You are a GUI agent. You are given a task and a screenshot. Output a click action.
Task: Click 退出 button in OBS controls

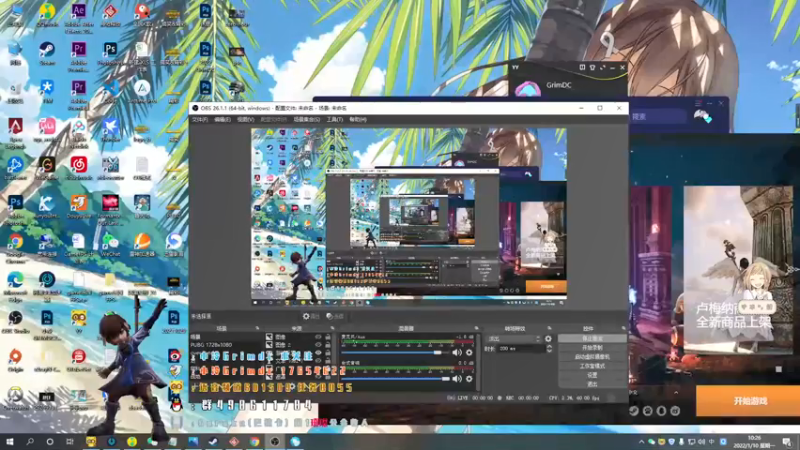[x=592, y=384]
